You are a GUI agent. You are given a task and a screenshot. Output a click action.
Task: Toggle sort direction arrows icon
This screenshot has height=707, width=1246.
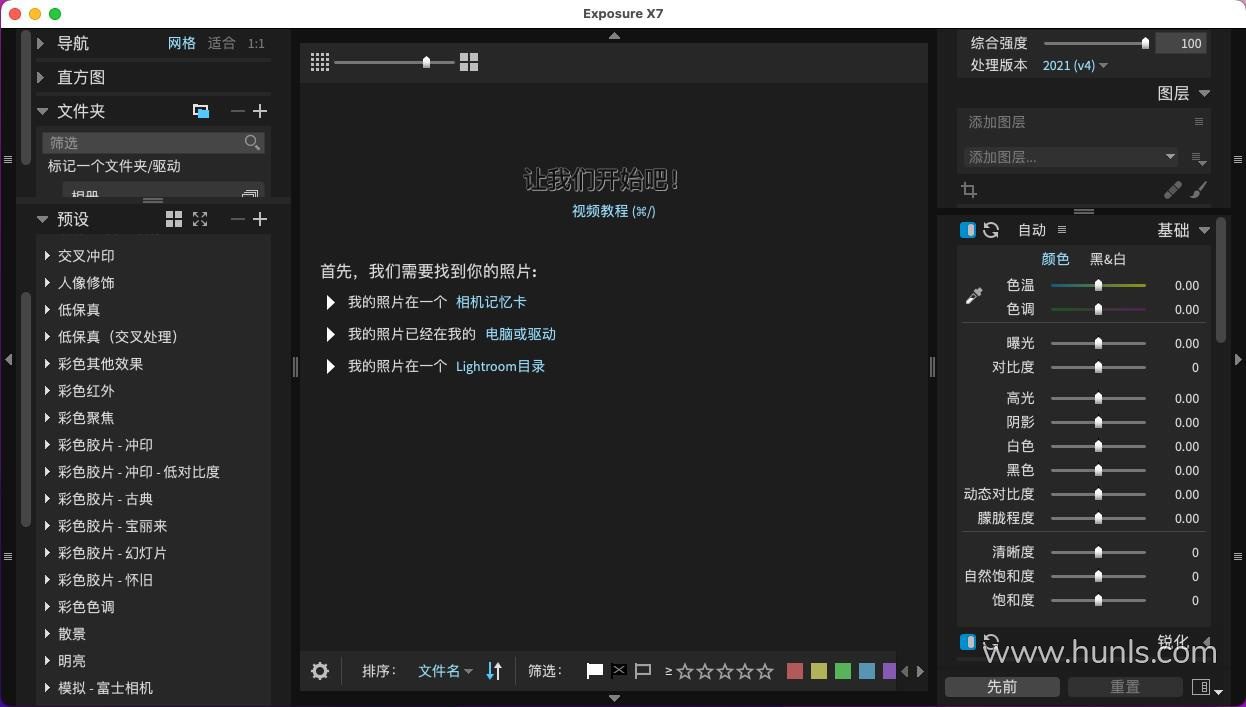(494, 671)
